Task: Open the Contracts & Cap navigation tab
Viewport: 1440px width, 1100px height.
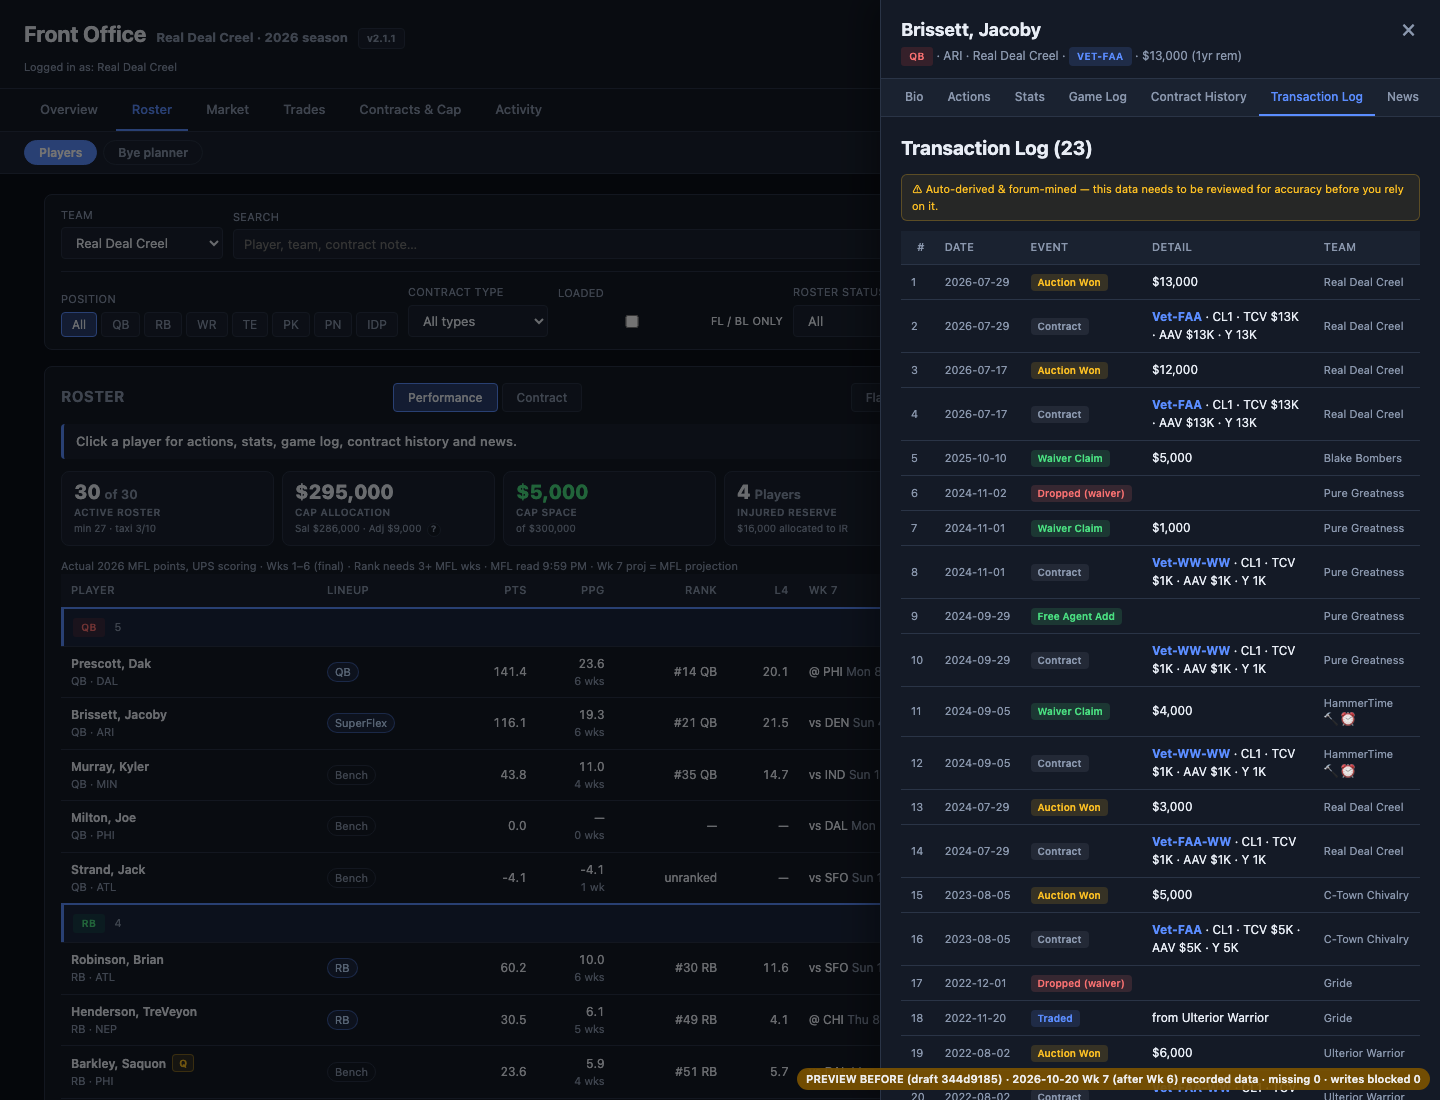Action: click(410, 110)
